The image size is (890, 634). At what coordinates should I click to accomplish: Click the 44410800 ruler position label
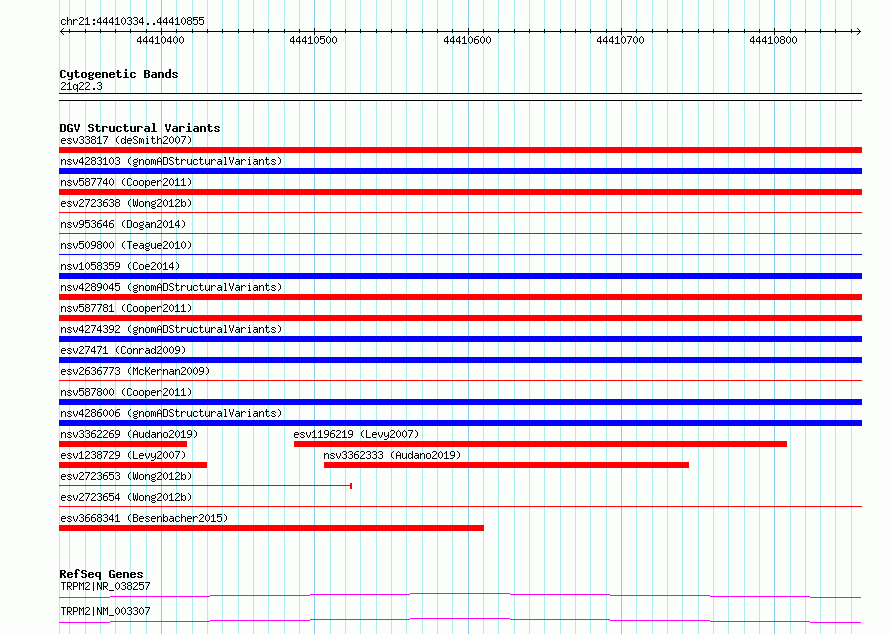(773, 40)
